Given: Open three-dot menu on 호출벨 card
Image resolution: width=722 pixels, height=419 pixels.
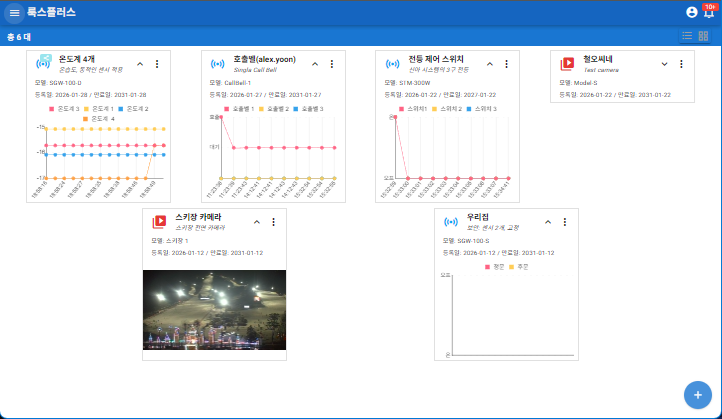Looking at the screenshot, I should 331,64.
